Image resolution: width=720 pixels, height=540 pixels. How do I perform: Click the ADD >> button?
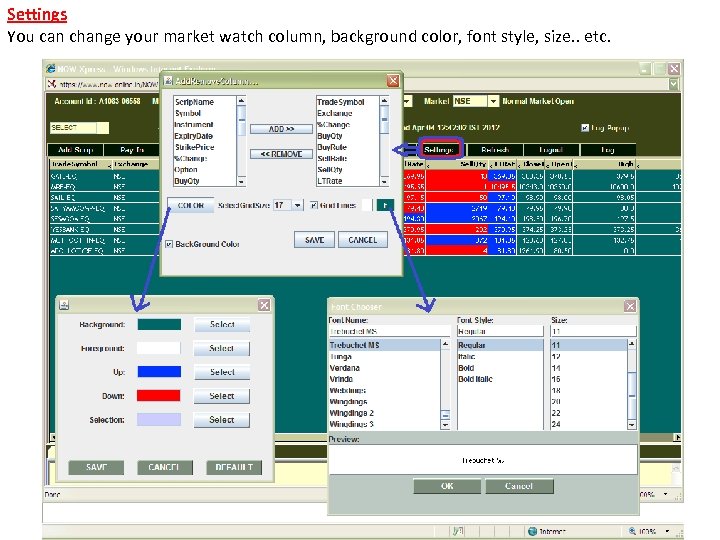(x=281, y=129)
